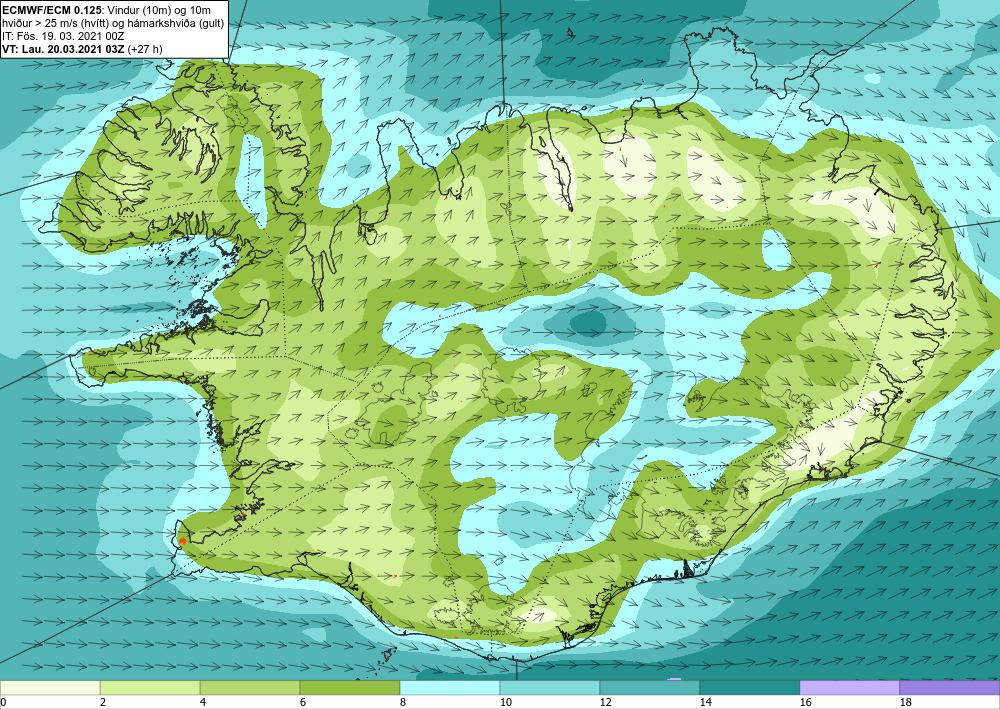Click the legend value label '12'

606,702
